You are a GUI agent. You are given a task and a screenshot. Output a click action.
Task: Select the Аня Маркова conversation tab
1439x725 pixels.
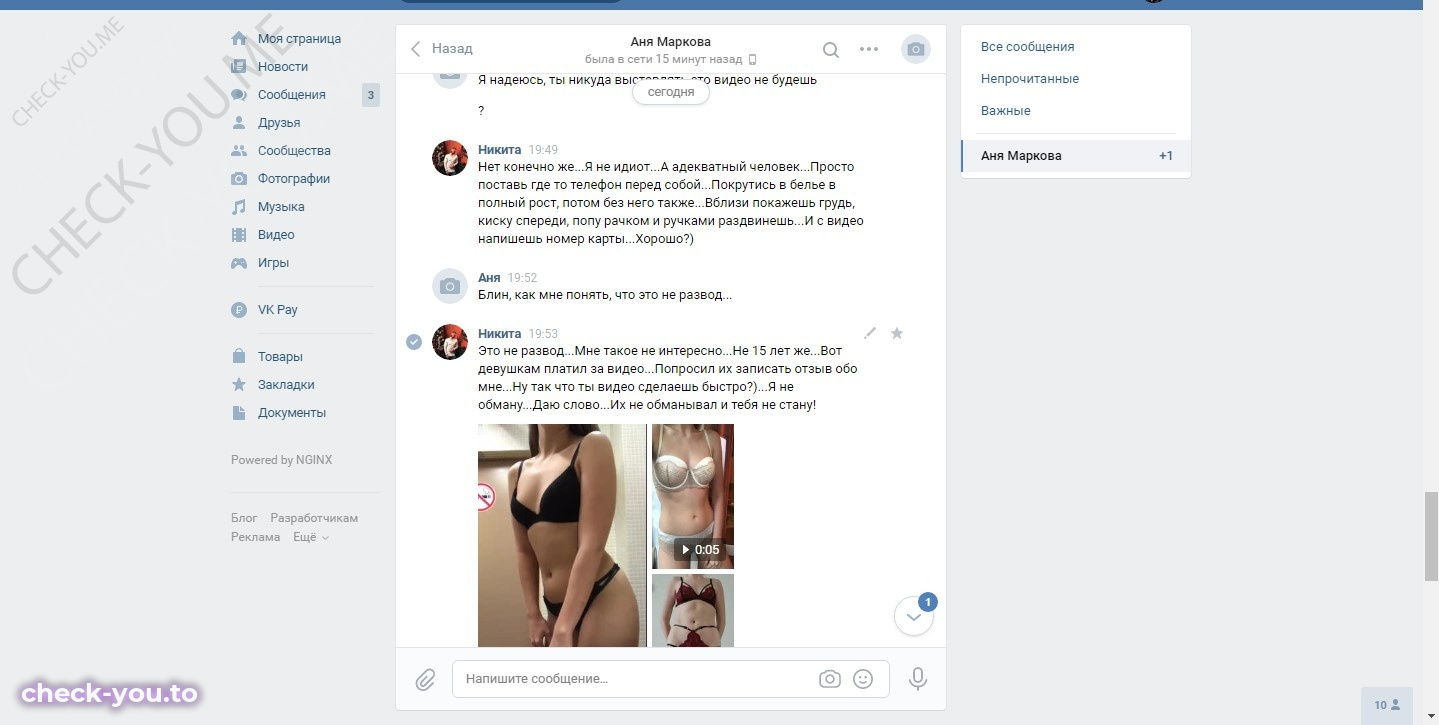tap(1076, 156)
